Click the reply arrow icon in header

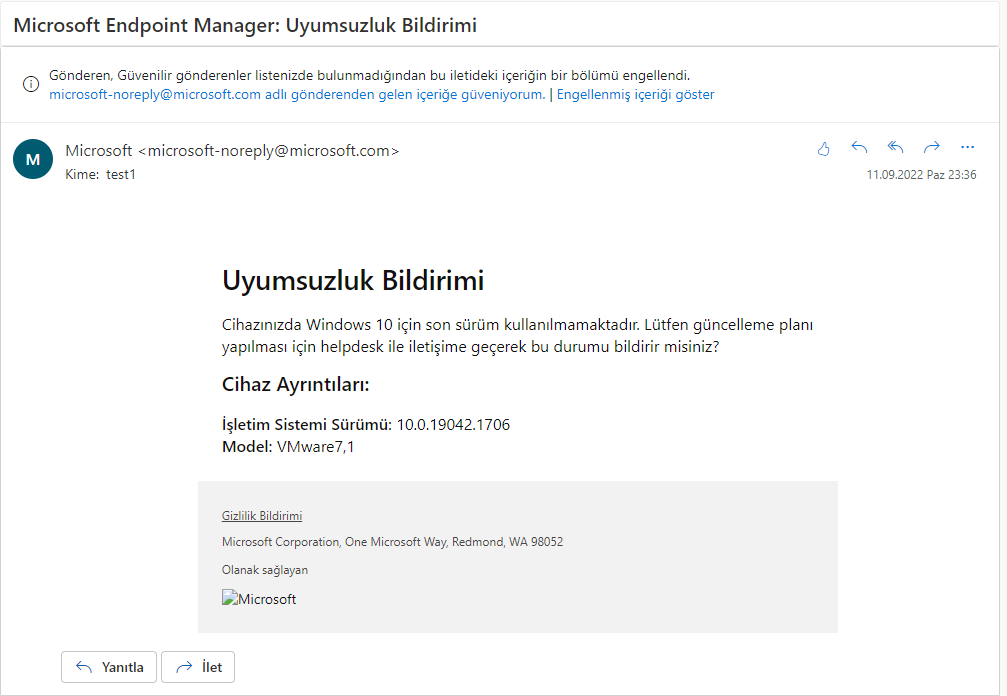point(859,148)
